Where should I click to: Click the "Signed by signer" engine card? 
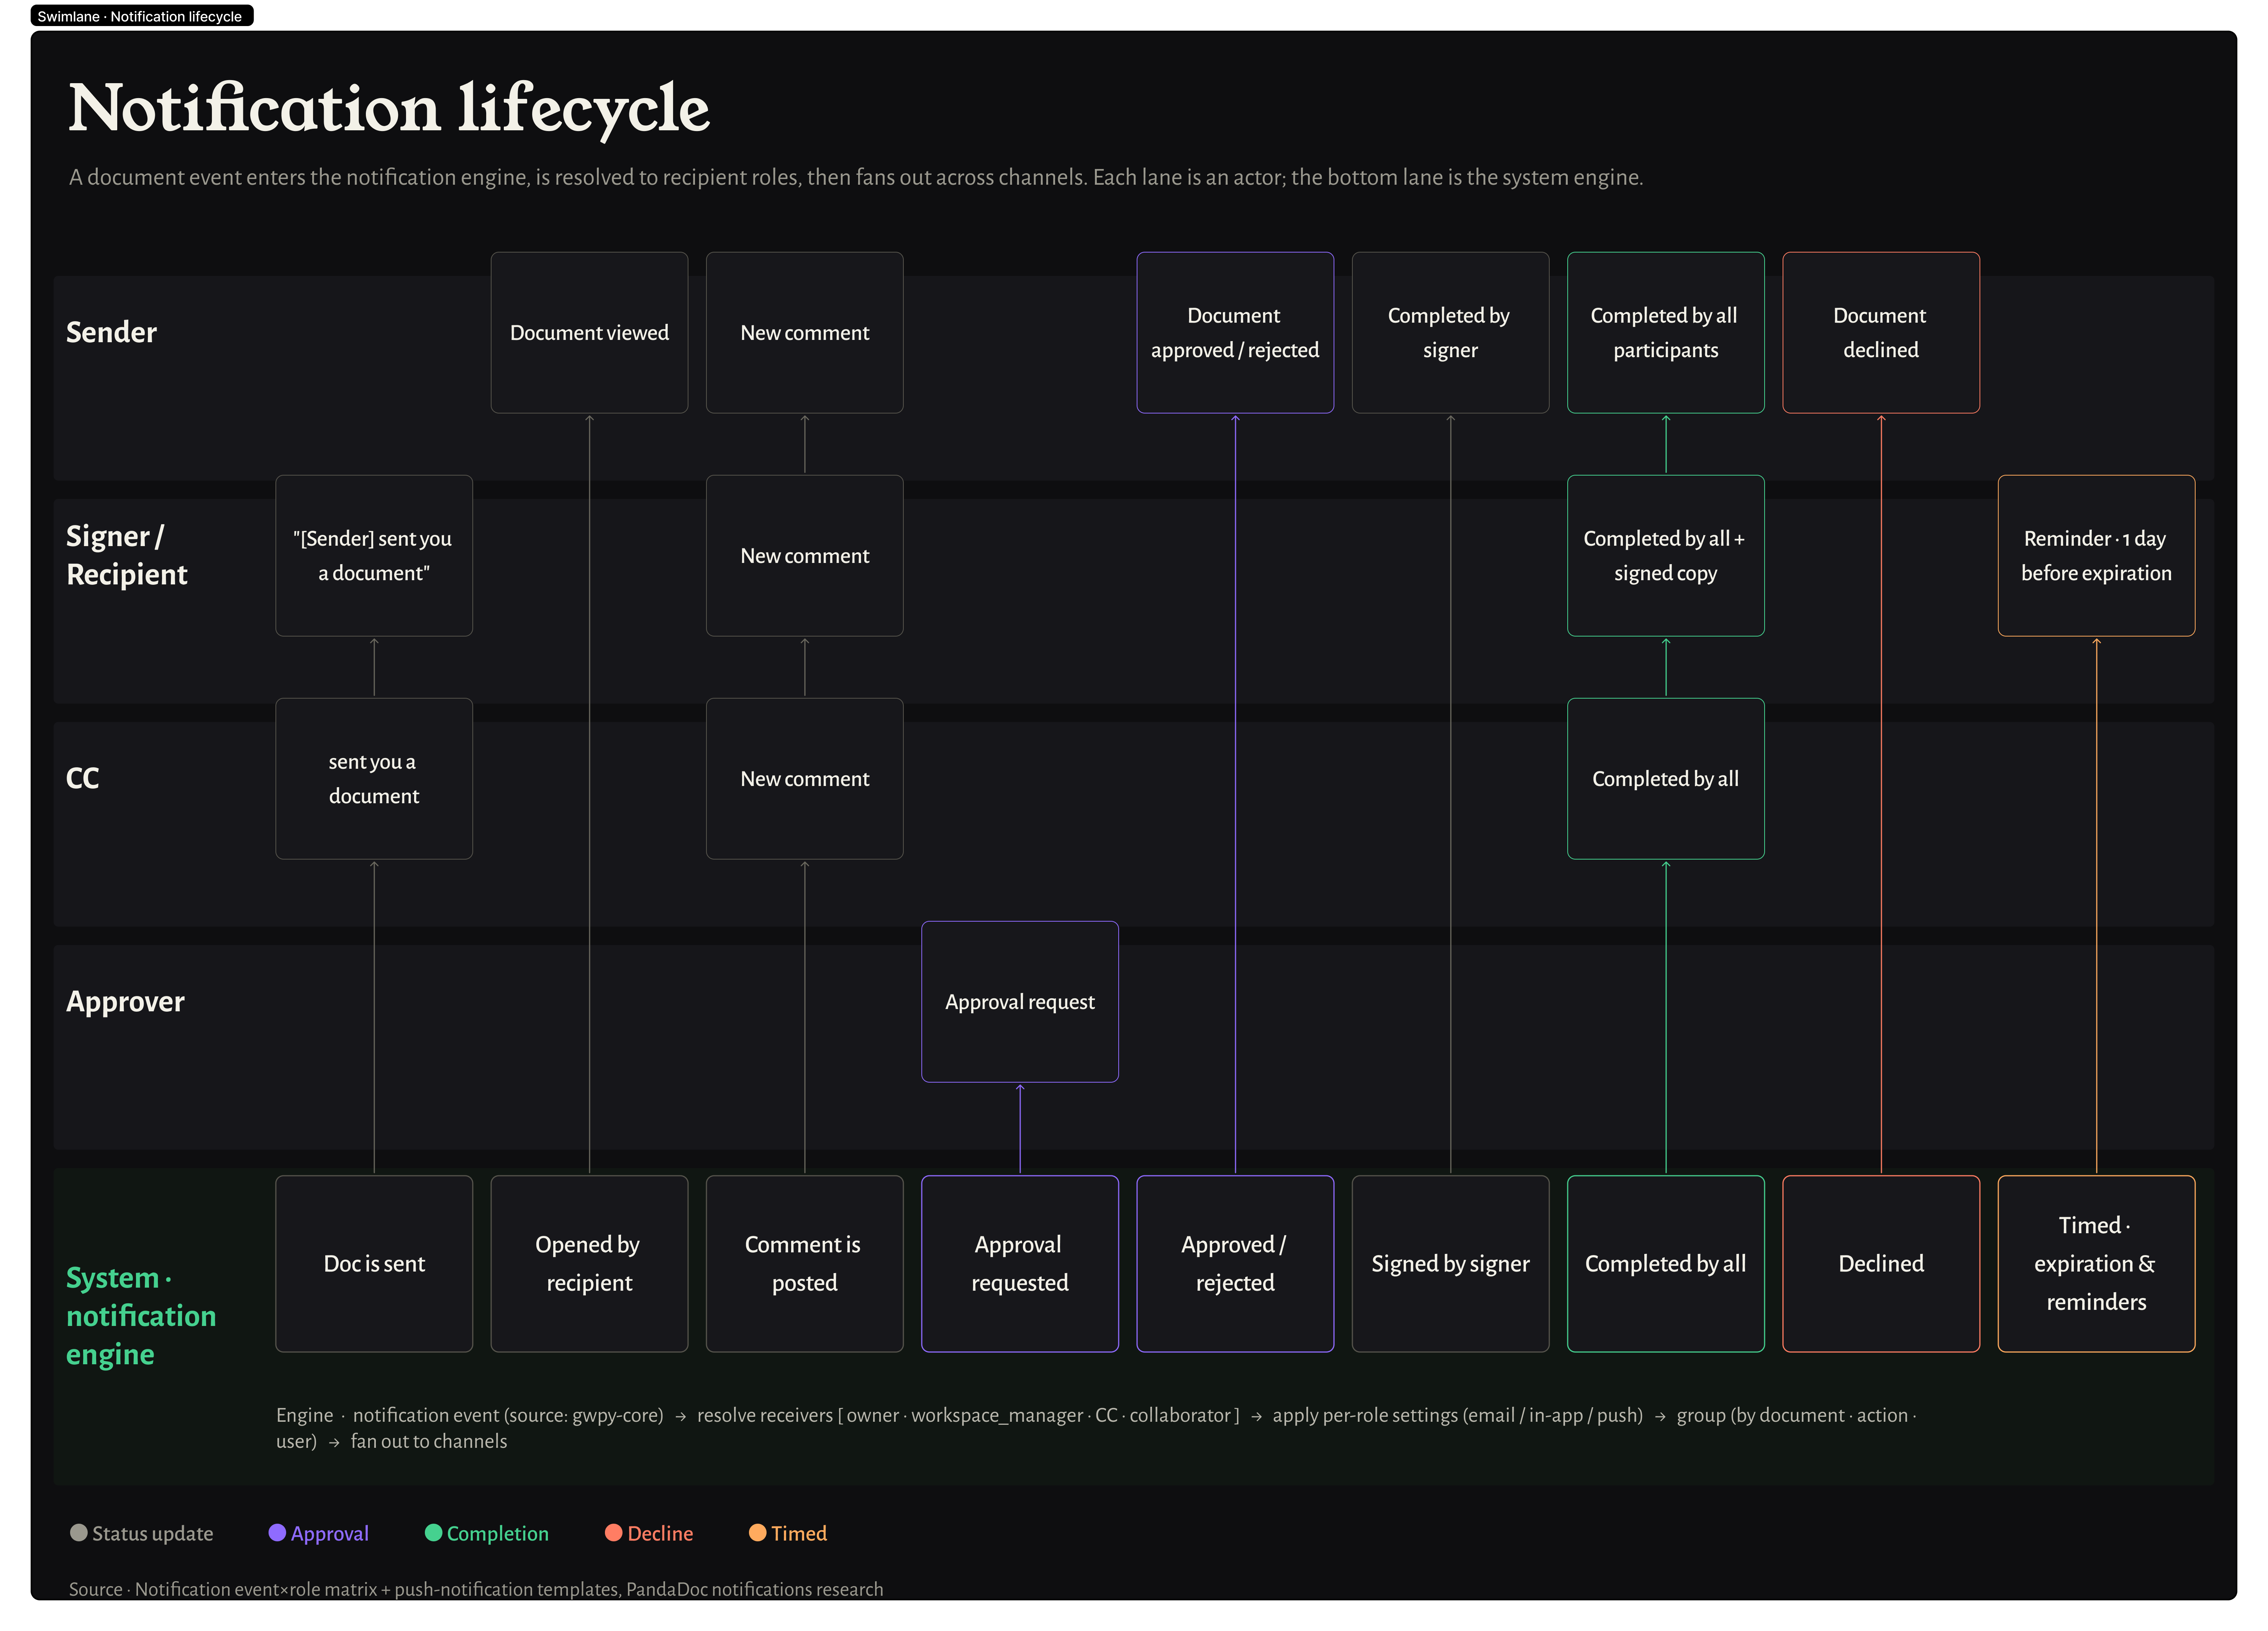[1450, 1263]
